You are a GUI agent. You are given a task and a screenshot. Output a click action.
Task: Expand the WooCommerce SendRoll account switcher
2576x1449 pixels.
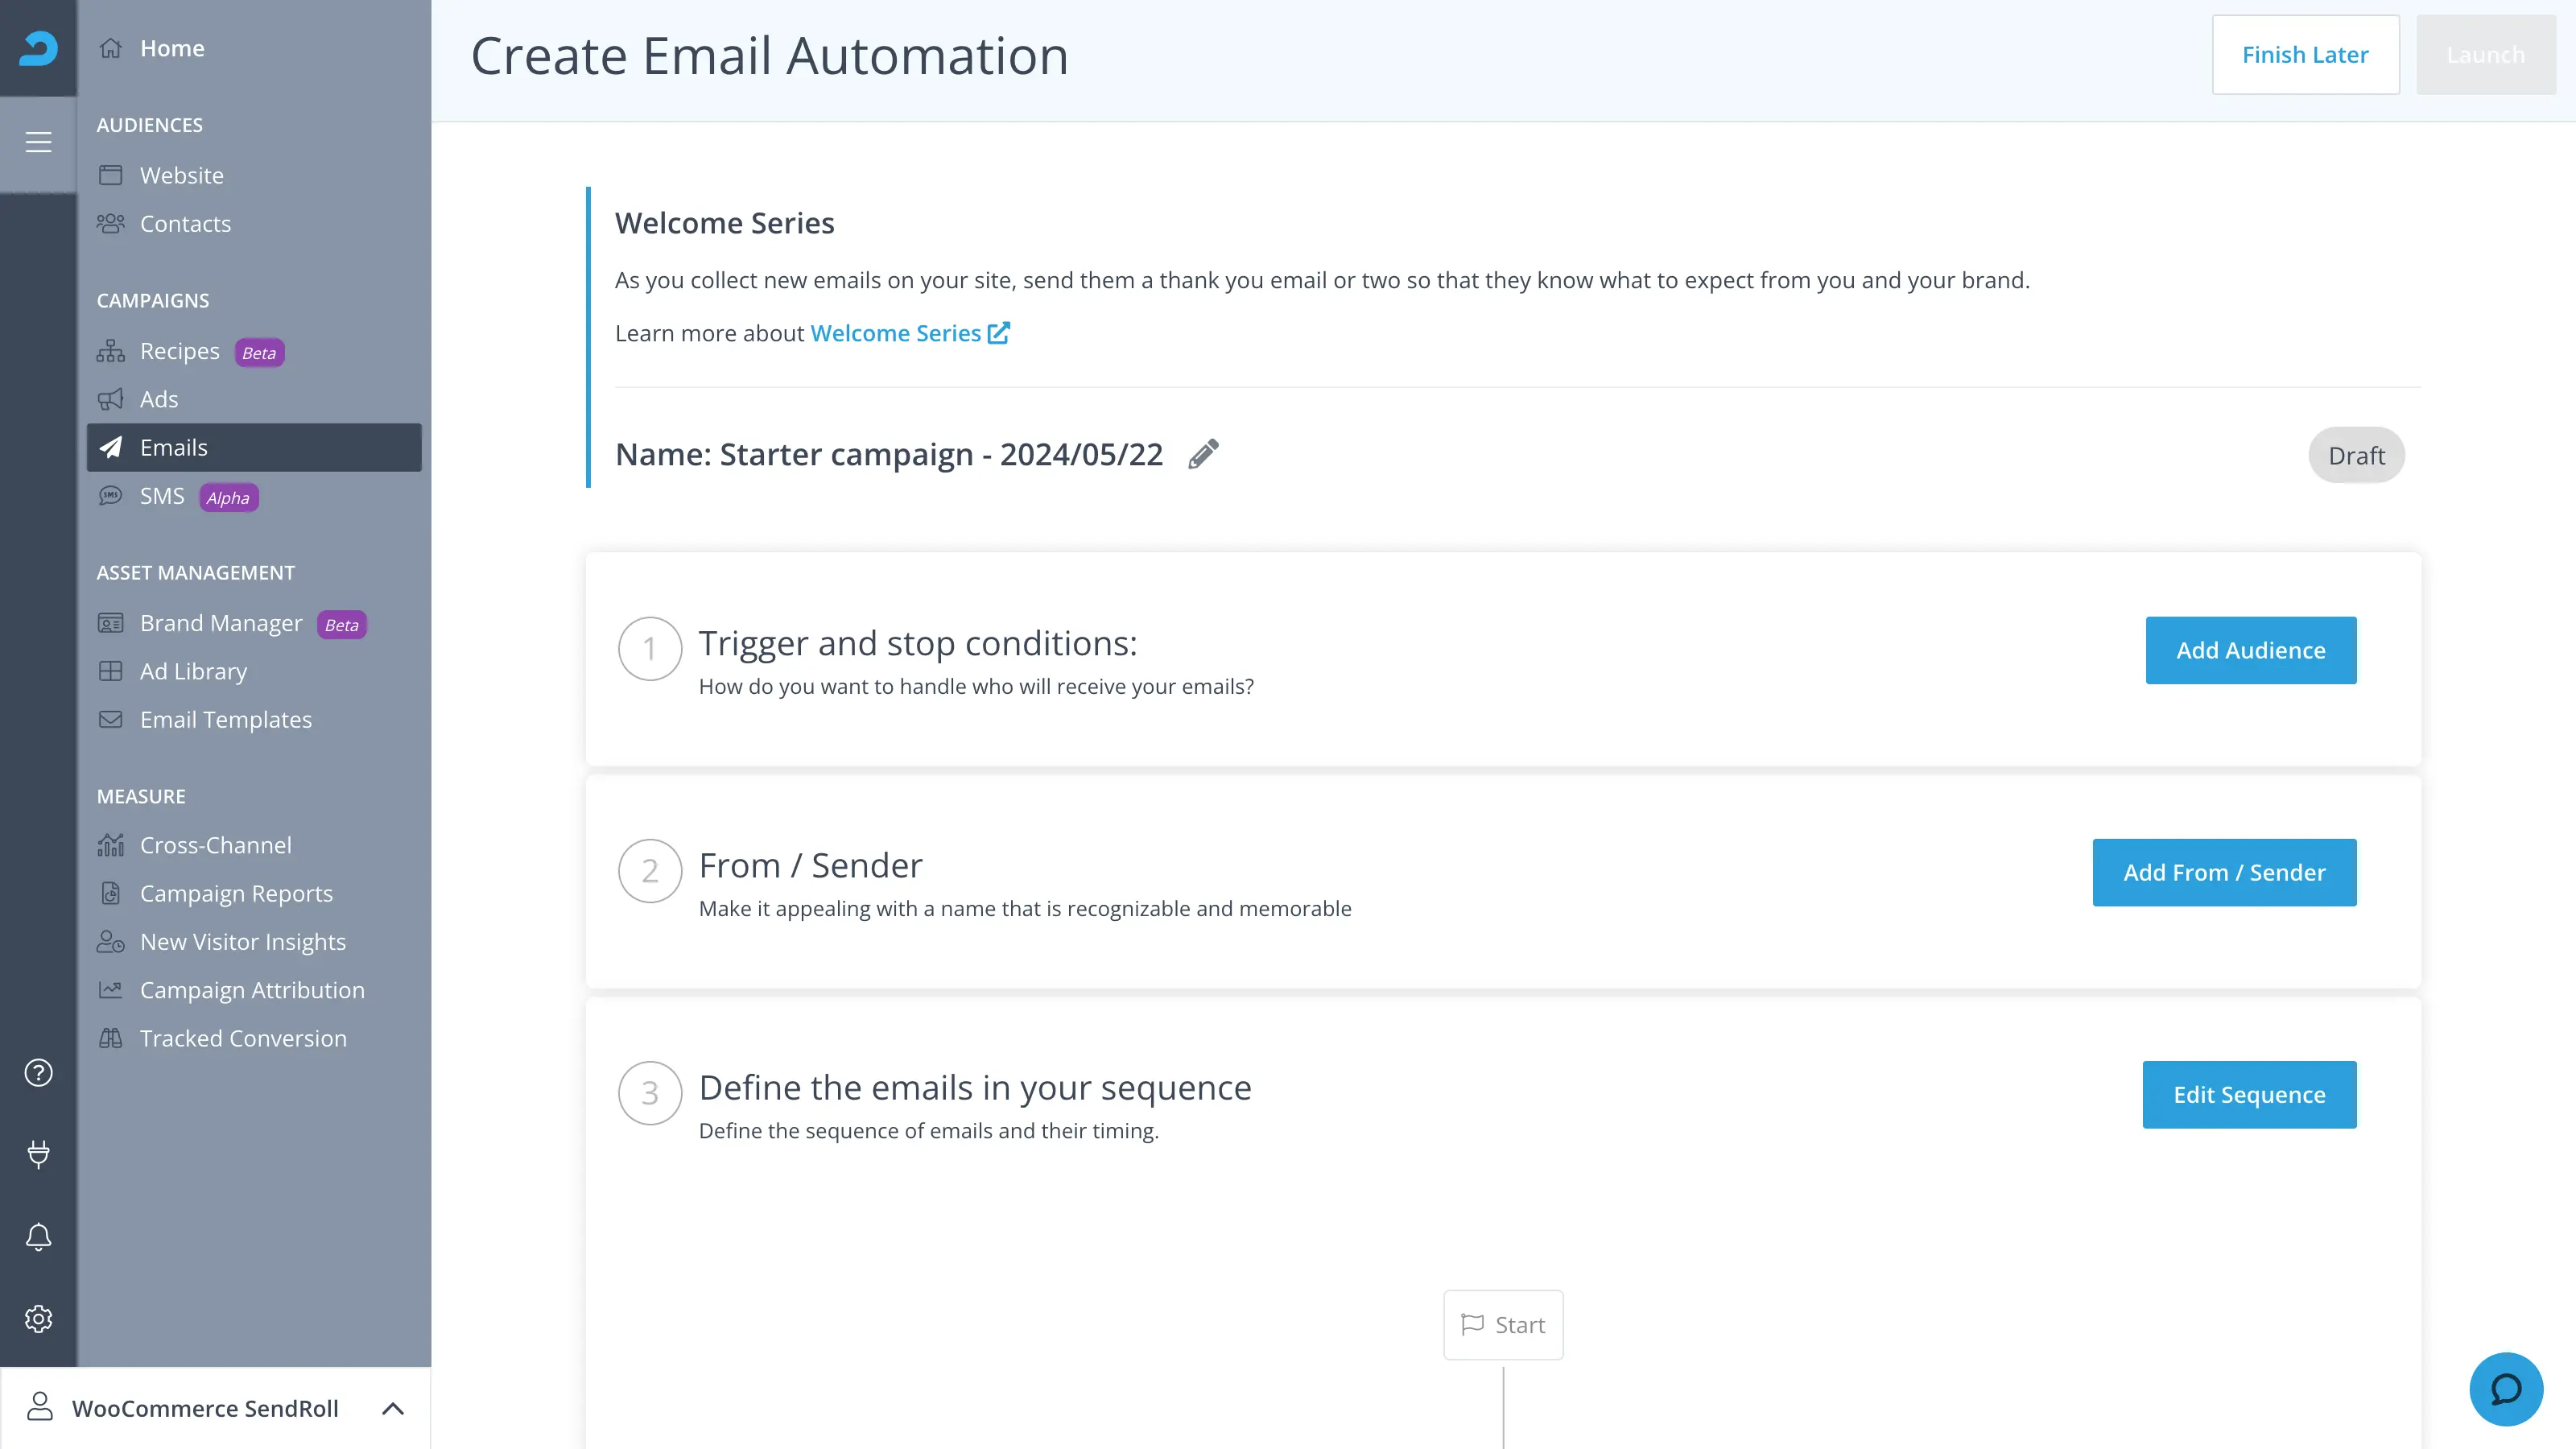[215, 1408]
